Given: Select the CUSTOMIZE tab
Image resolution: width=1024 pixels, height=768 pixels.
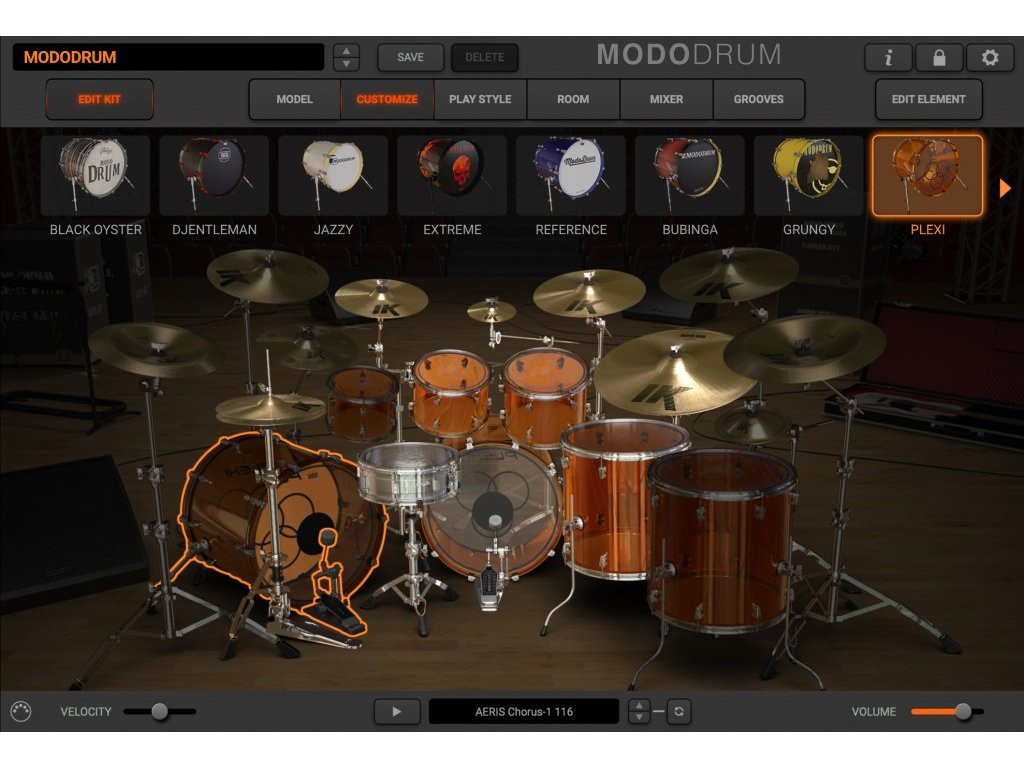Looking at the screenshot, I should pyautogui.click(x=386, y=99).
